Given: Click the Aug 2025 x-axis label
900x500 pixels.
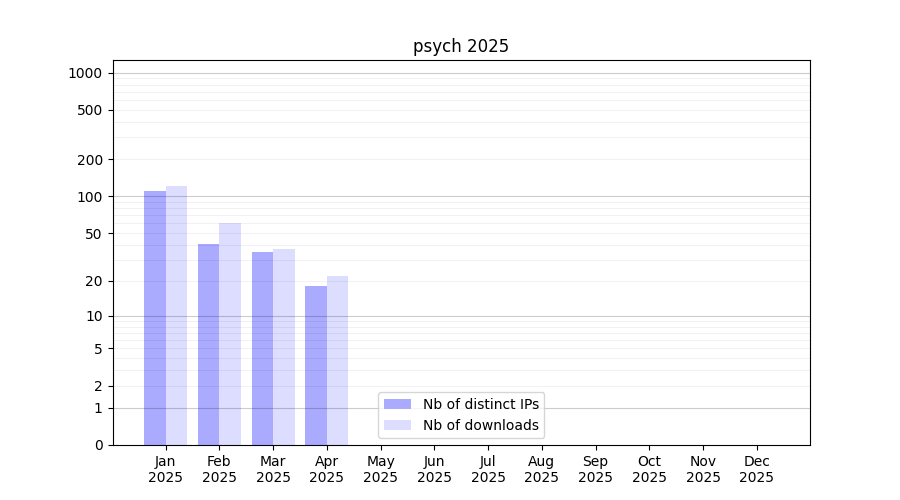Looking at the screenshot, I should [542, 469].
